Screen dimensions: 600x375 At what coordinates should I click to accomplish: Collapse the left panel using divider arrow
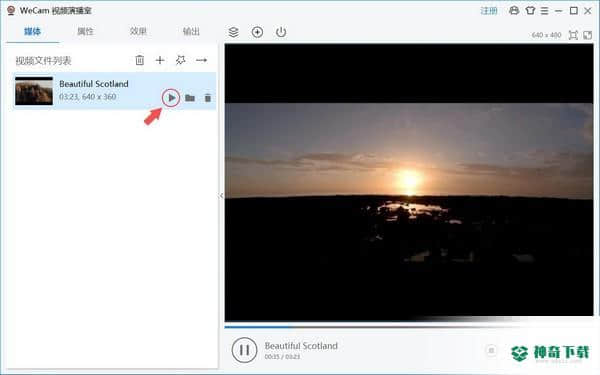click(221, 196)
